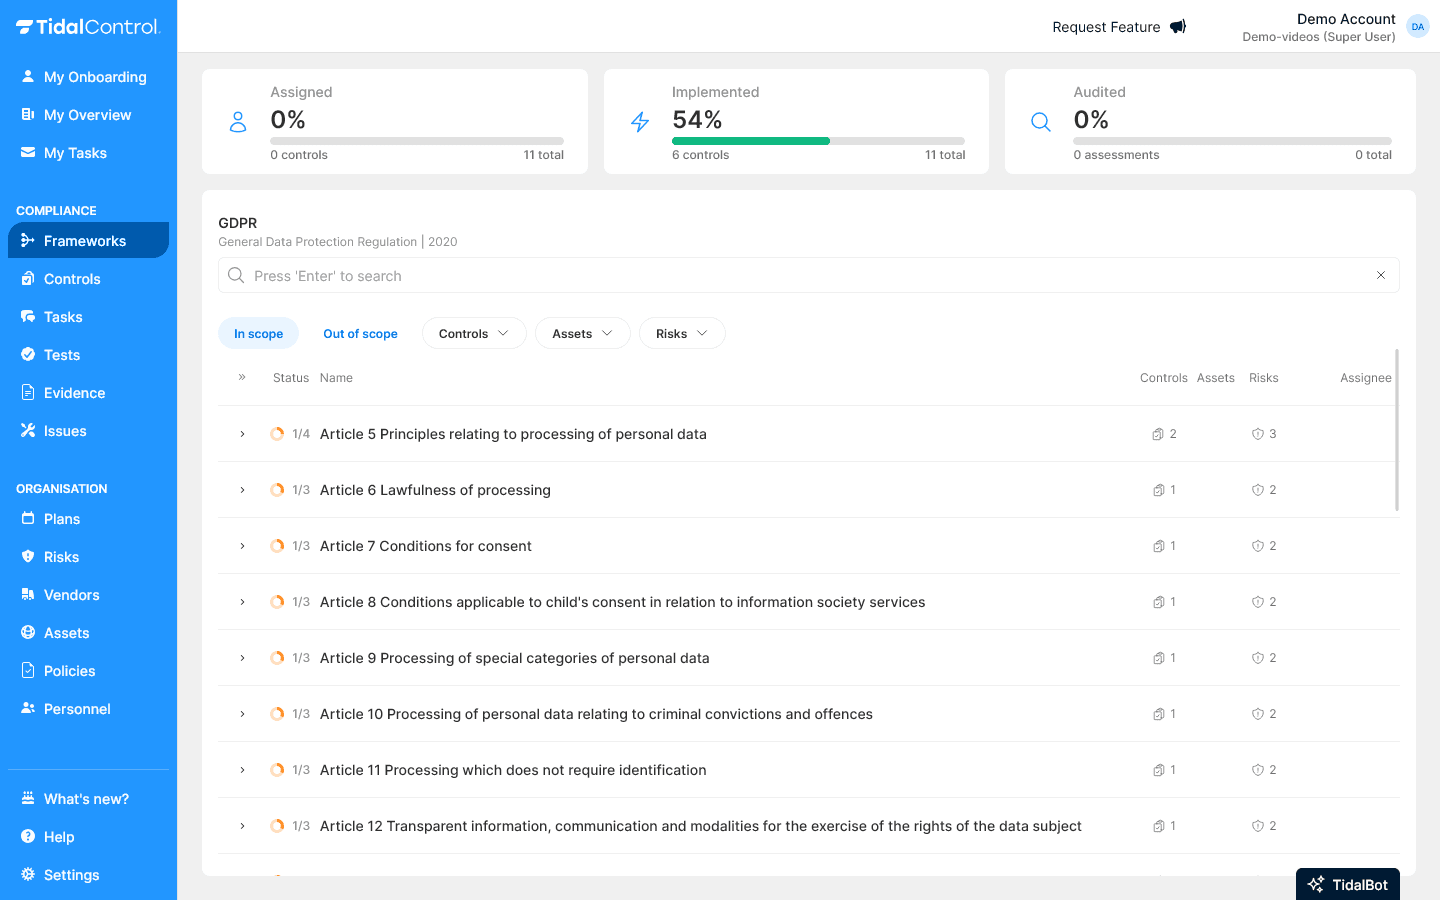The height and width of the screenshot is (900, 1440).
Task: Open the Issues section in sidebar
Action: (64, 430)
